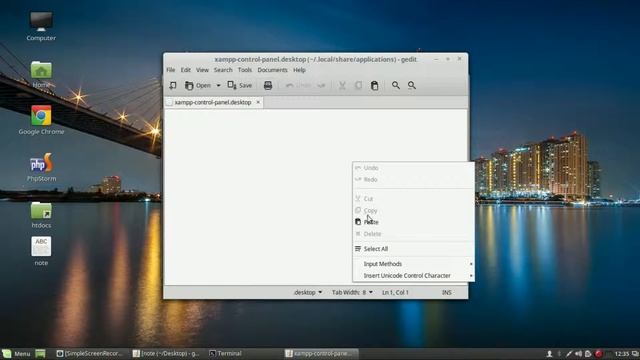This screenshot has height=360, width=640.
Task: Open the Computer desktop icon
Action: coord(41,27)
